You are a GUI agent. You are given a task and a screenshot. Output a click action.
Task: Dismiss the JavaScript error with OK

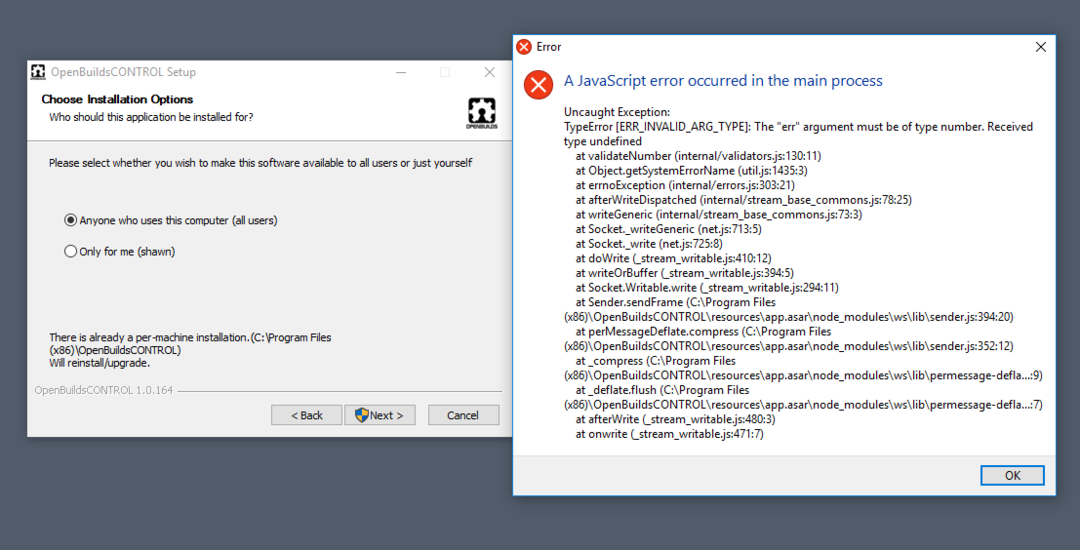1012,475
